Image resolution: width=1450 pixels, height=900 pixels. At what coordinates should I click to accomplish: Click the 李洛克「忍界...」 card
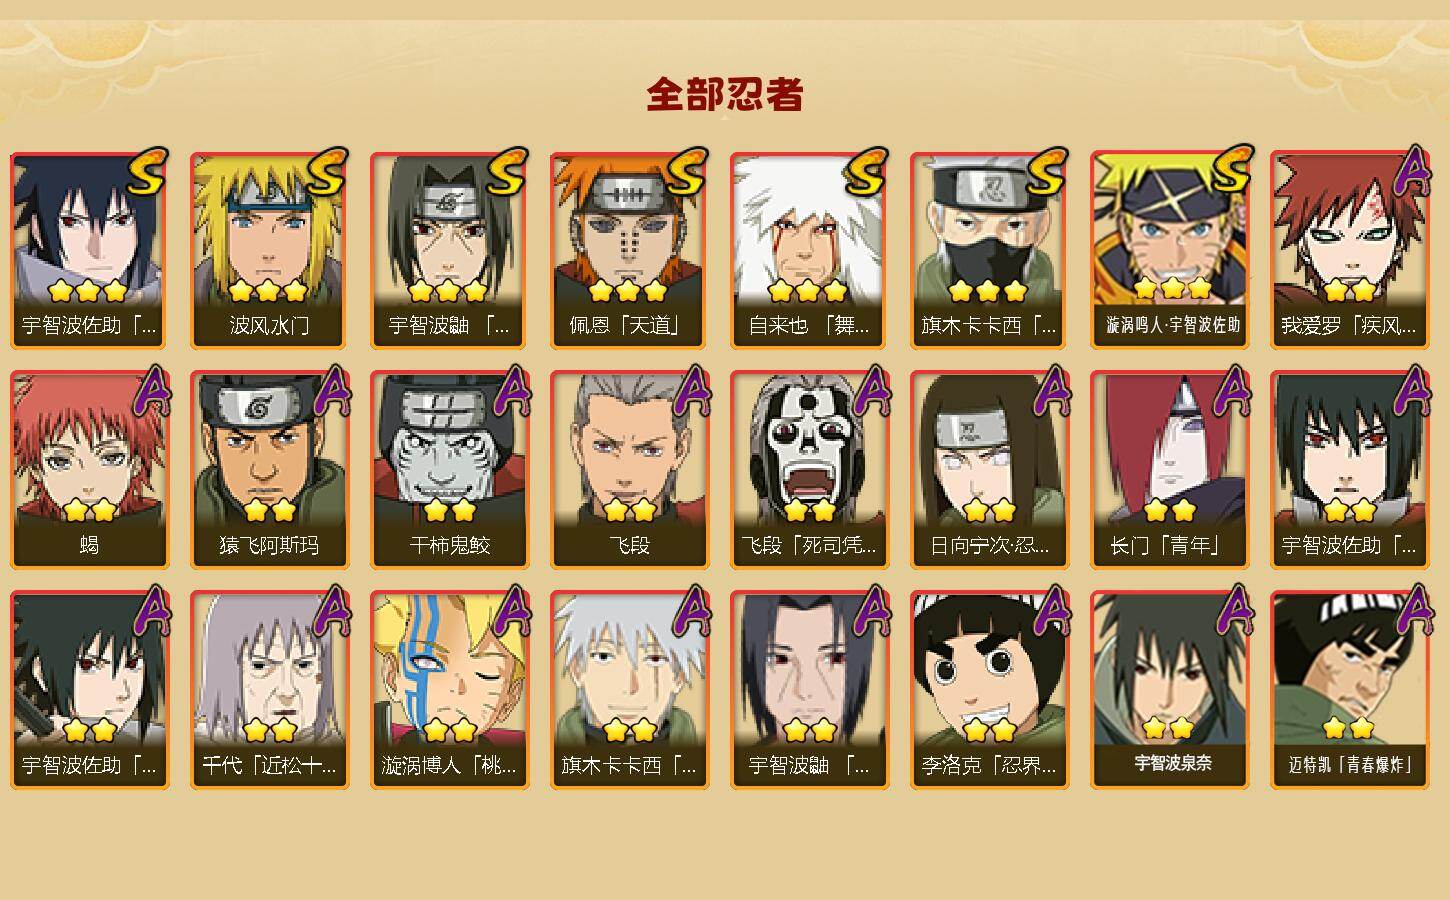click(x=989, y=690)
